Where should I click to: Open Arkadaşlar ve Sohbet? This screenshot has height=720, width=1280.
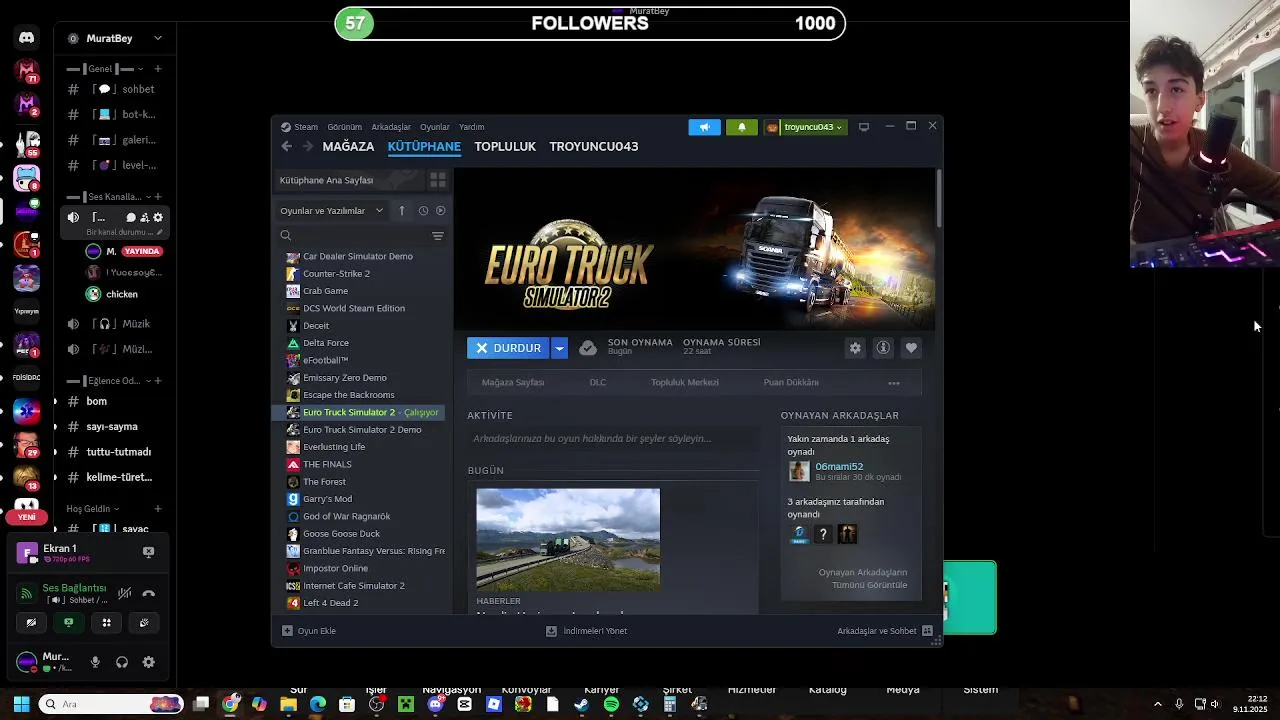coord(885,631)
